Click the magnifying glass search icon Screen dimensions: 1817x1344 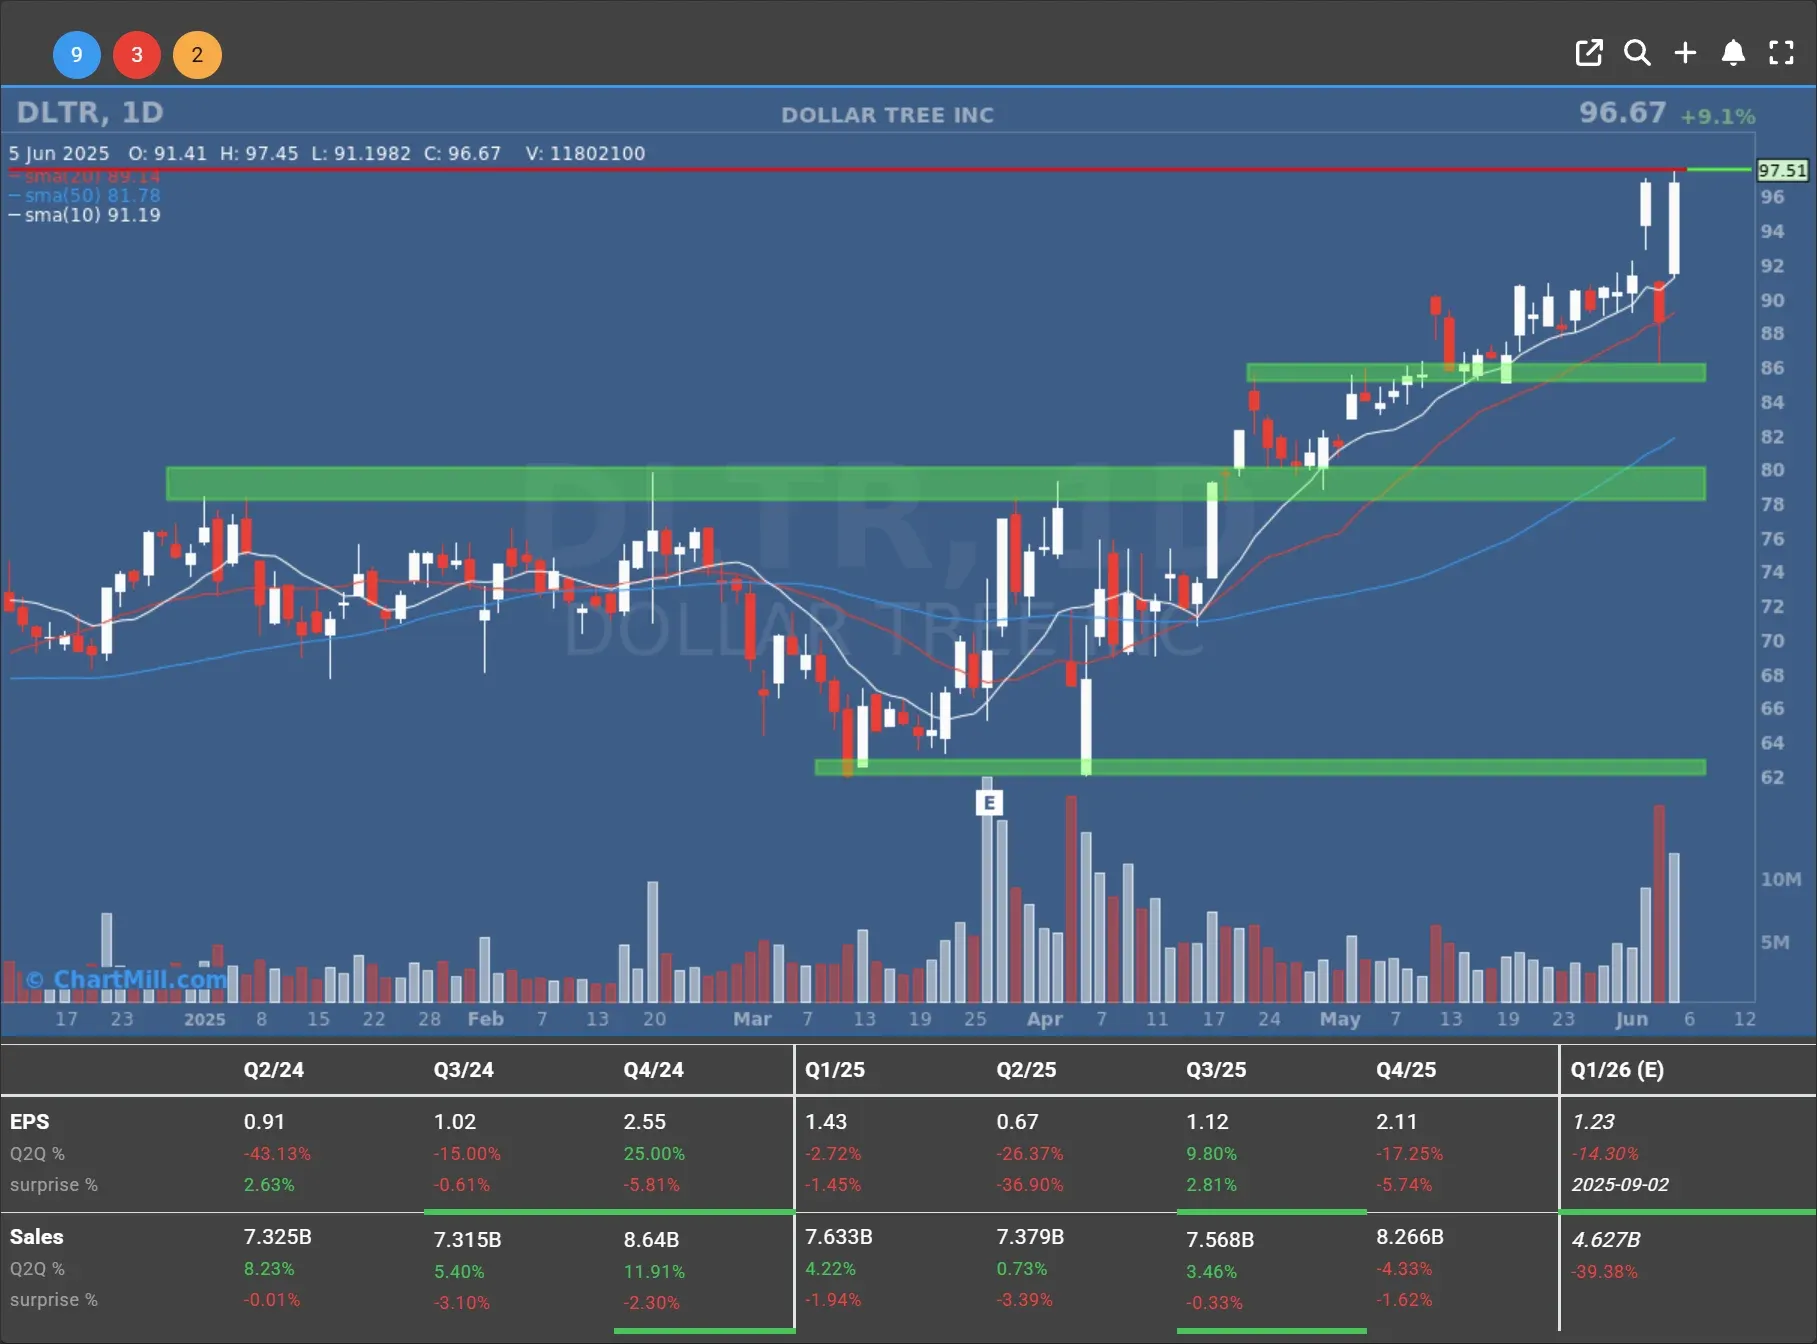pyautogui.click(x=1637, y=53)
